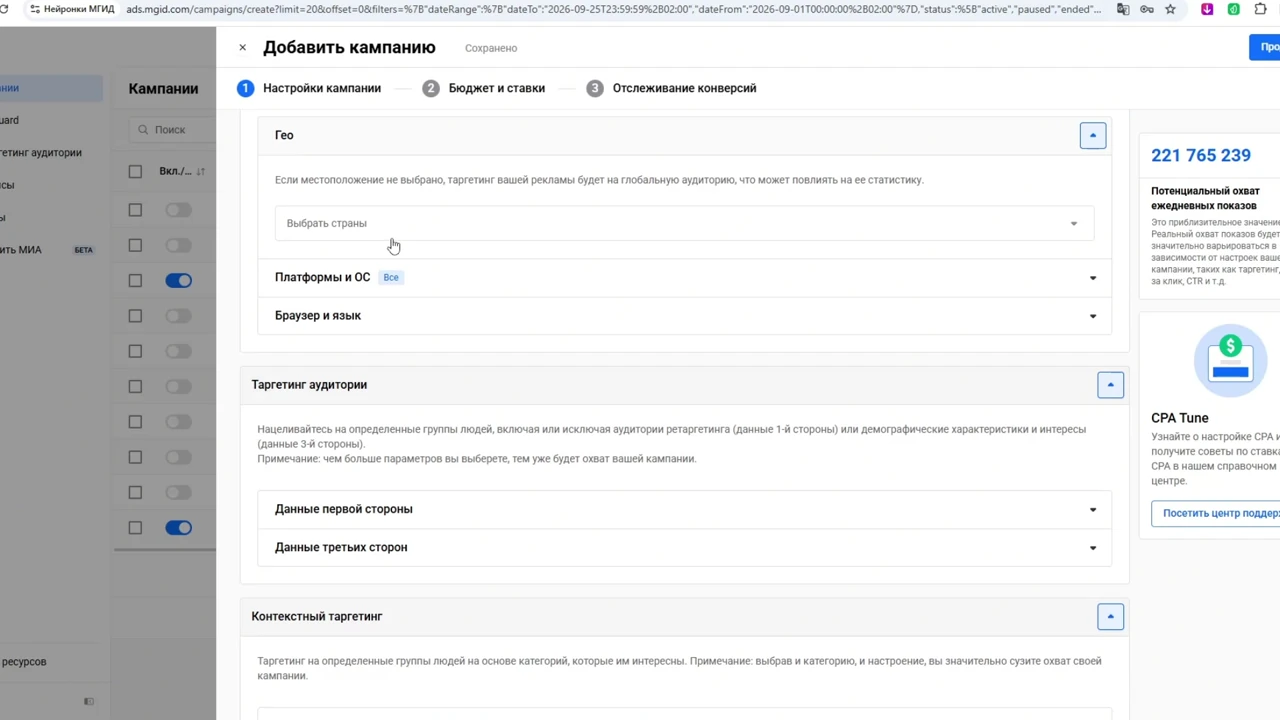Click the CPA Tune heading
Screen dimensions: 1280x720
pos(1180,418)
